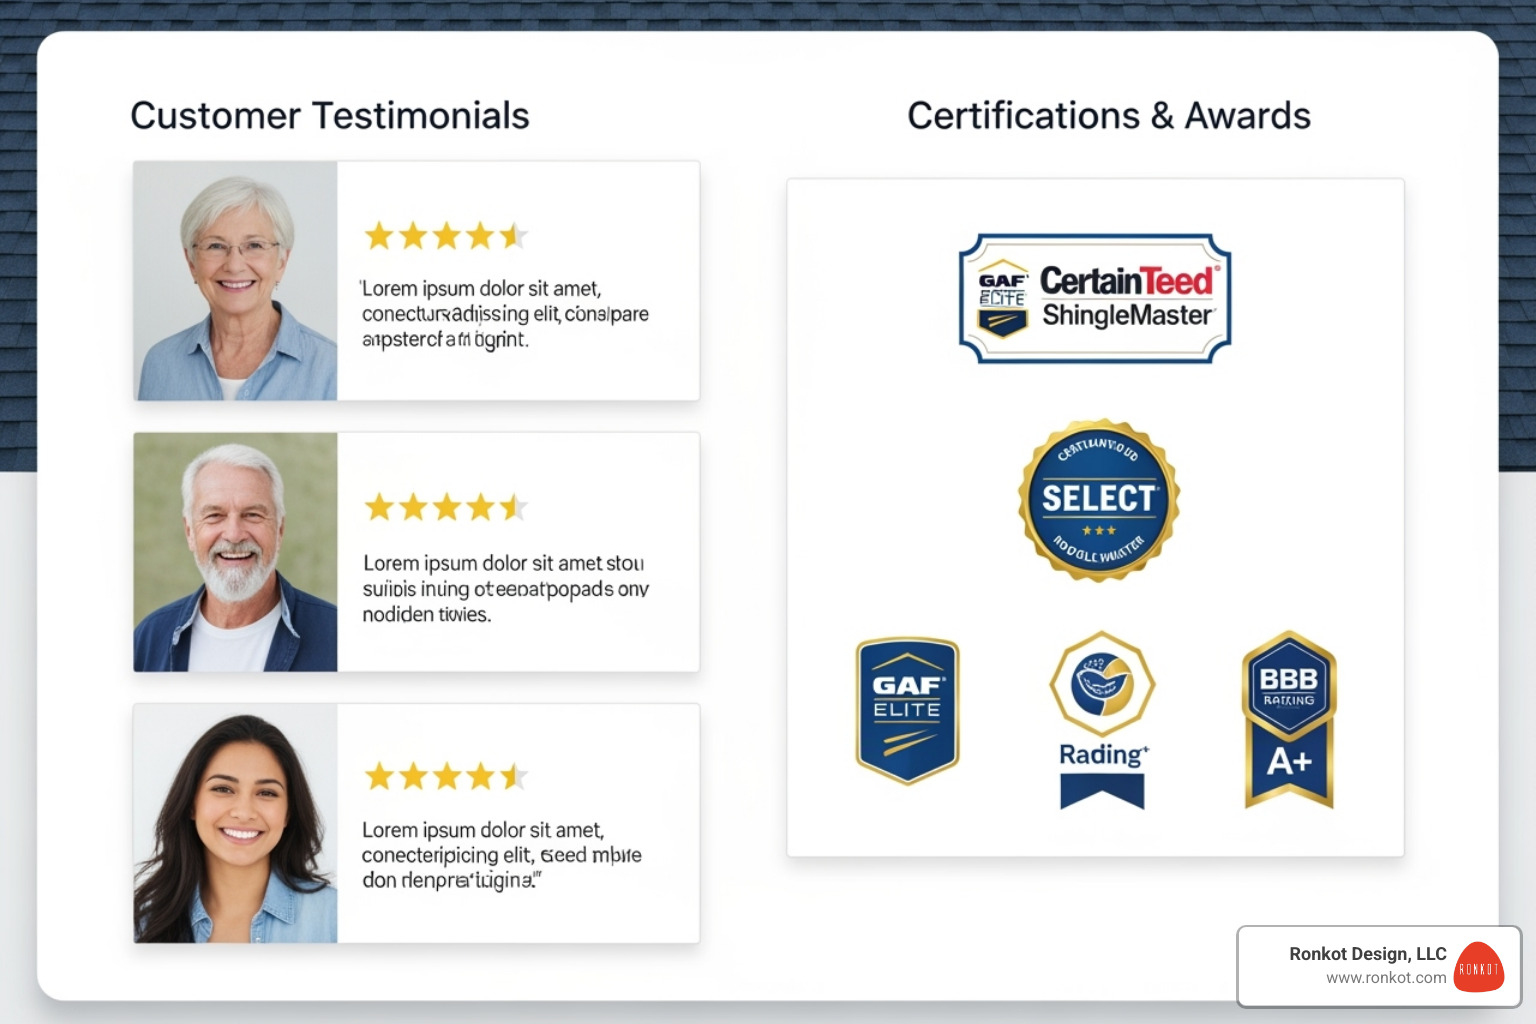Viewport: 1536px width, 1024px height.
Task: Select the gold SELECT seal badge
Action: click(x=1099, y=500)
